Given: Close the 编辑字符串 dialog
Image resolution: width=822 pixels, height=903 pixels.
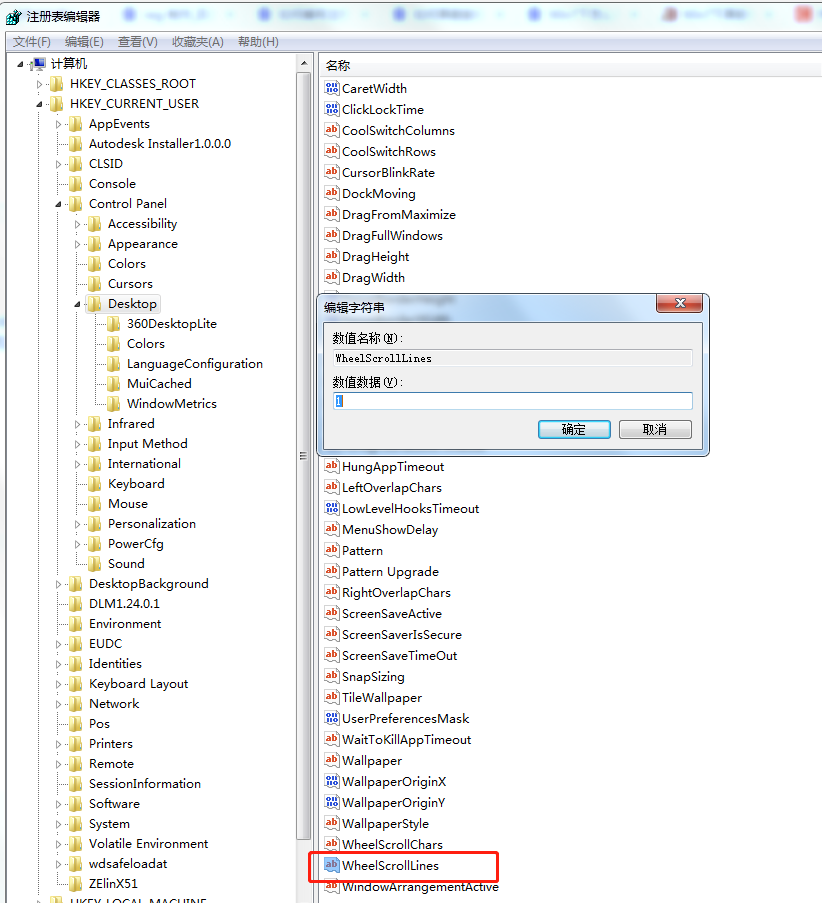Looking at the screenshot, I should (x=680, y=303).
